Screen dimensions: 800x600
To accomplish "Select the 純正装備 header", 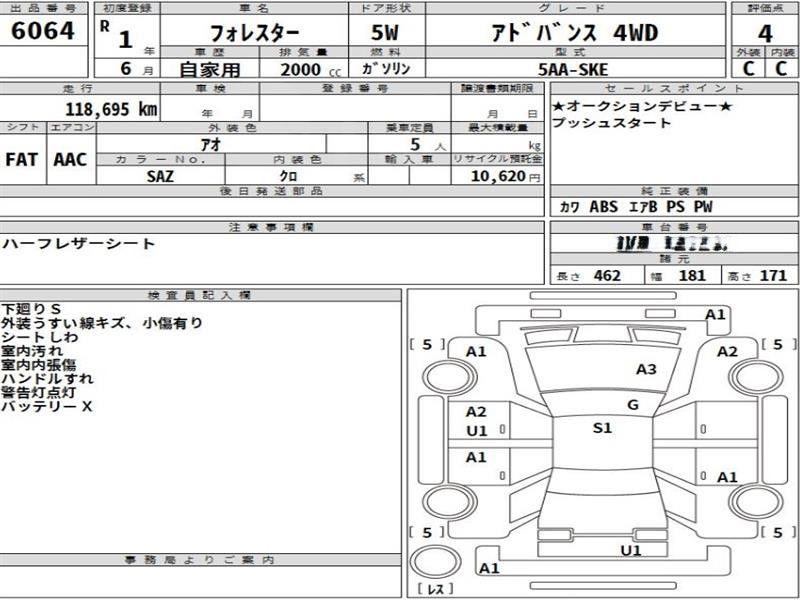I will pos(674,191).
